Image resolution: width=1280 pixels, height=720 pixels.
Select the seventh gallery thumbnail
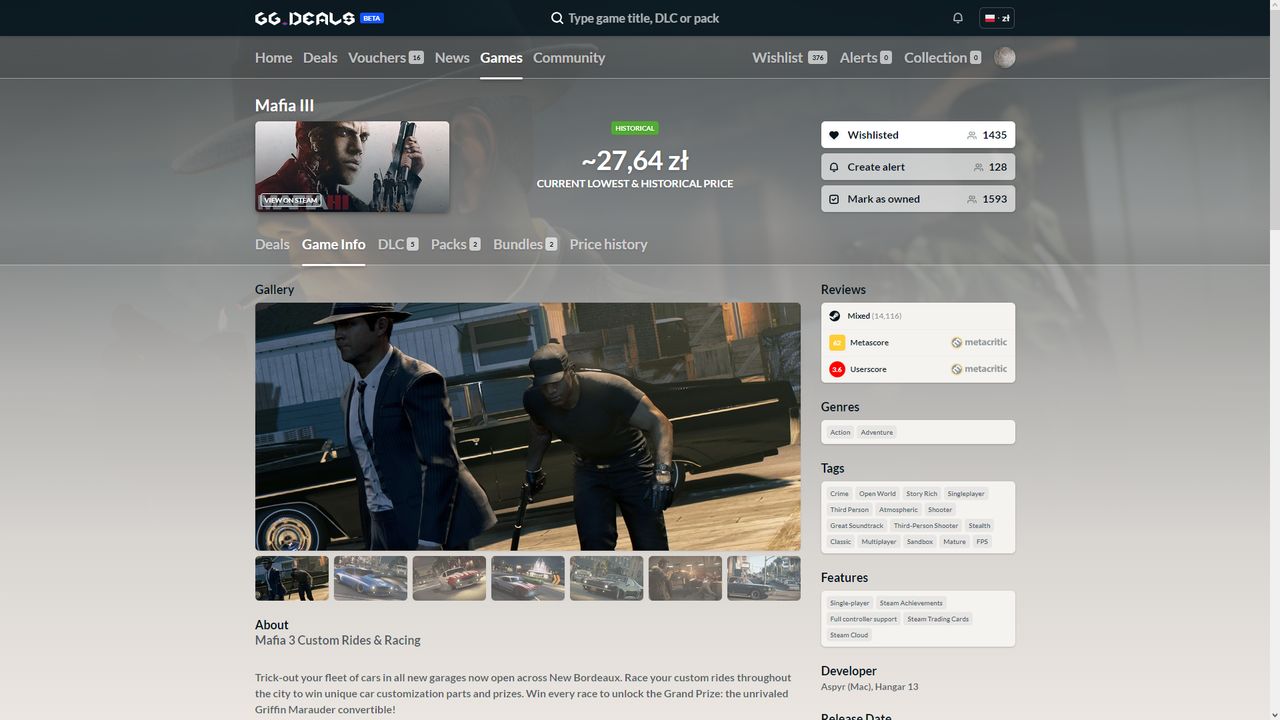[764, 578]
